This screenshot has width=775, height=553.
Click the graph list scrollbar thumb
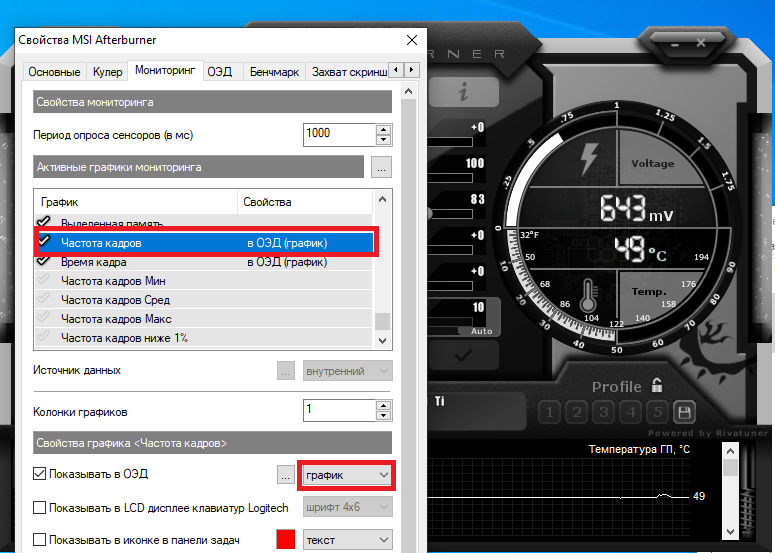[x=382, y=321]
